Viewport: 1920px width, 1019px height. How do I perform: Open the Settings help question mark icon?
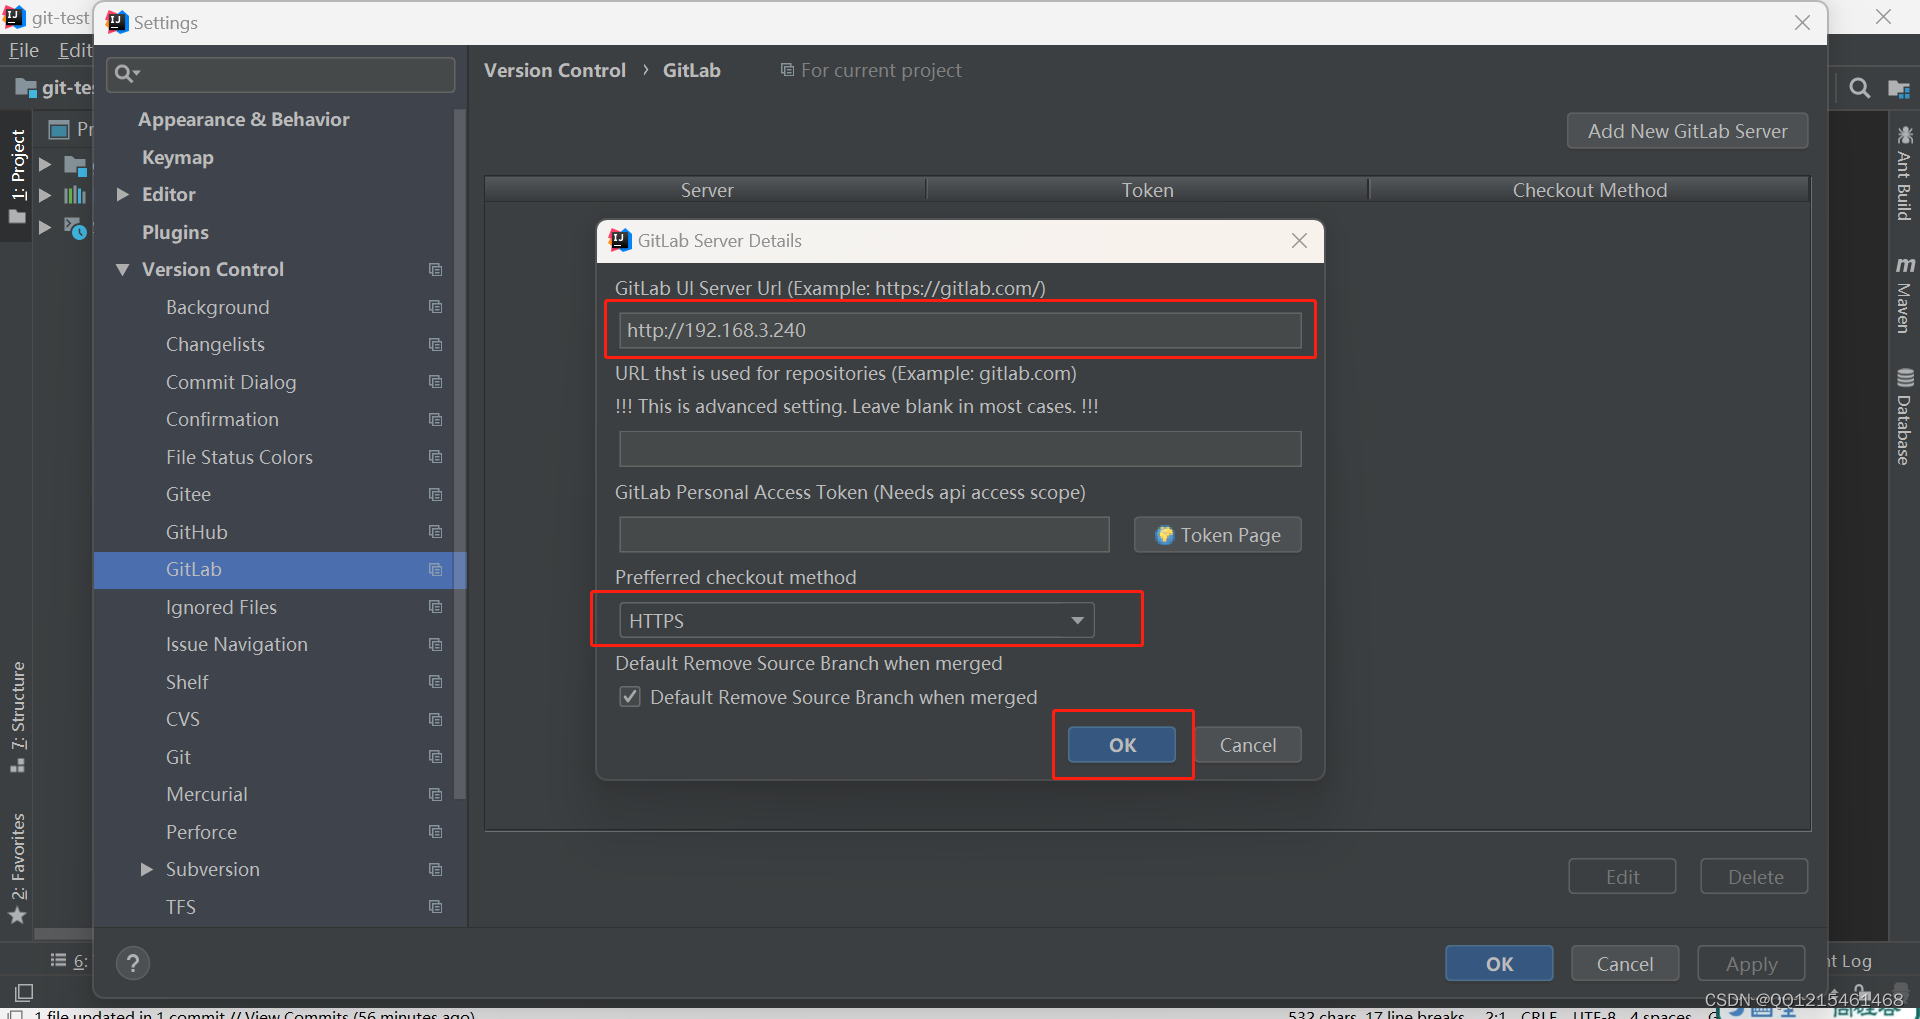133,963
